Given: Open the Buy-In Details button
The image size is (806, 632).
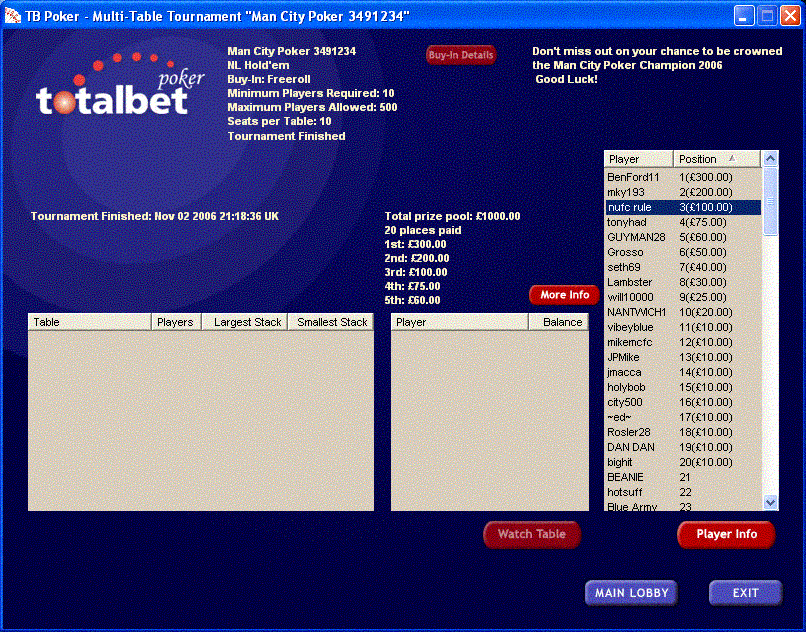Looking at the screenshot, I should pyautogui.click(x=461, y=55).
